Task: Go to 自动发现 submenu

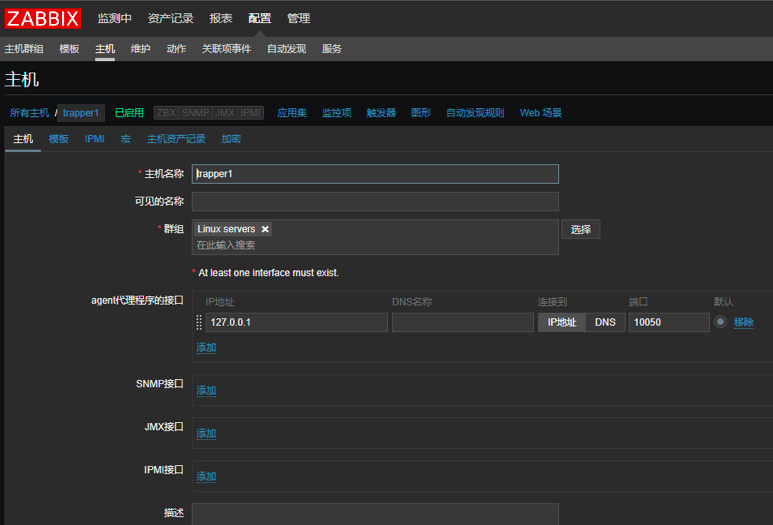Action: point(286,49)
